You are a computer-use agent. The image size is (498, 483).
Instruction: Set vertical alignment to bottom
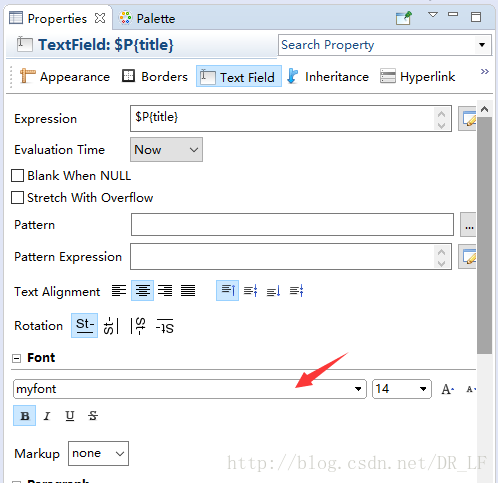tap(273, 291)
